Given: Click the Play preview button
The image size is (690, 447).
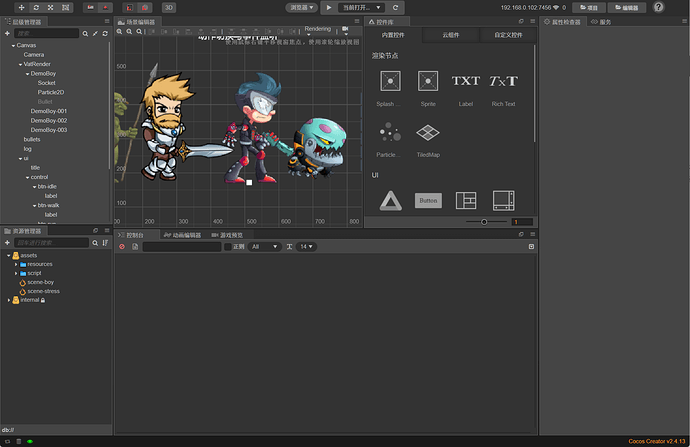Looking at the screenshot, I should [x=329, y=7].
